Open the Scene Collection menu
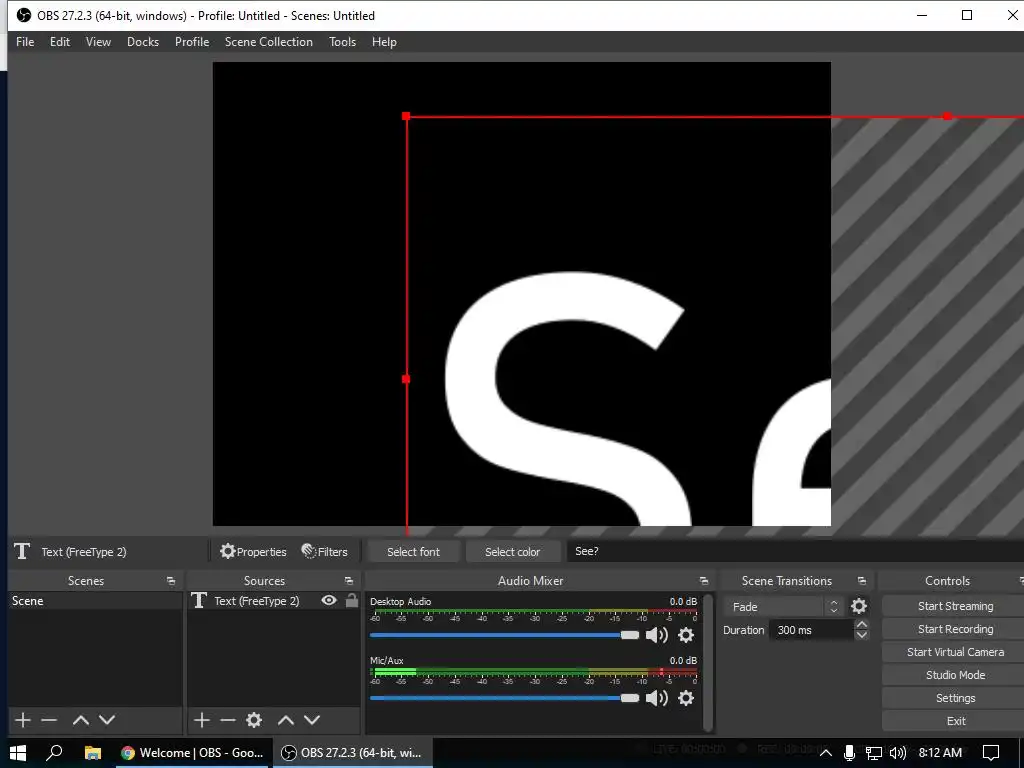 pyautogui.click(x=268, y=42)
